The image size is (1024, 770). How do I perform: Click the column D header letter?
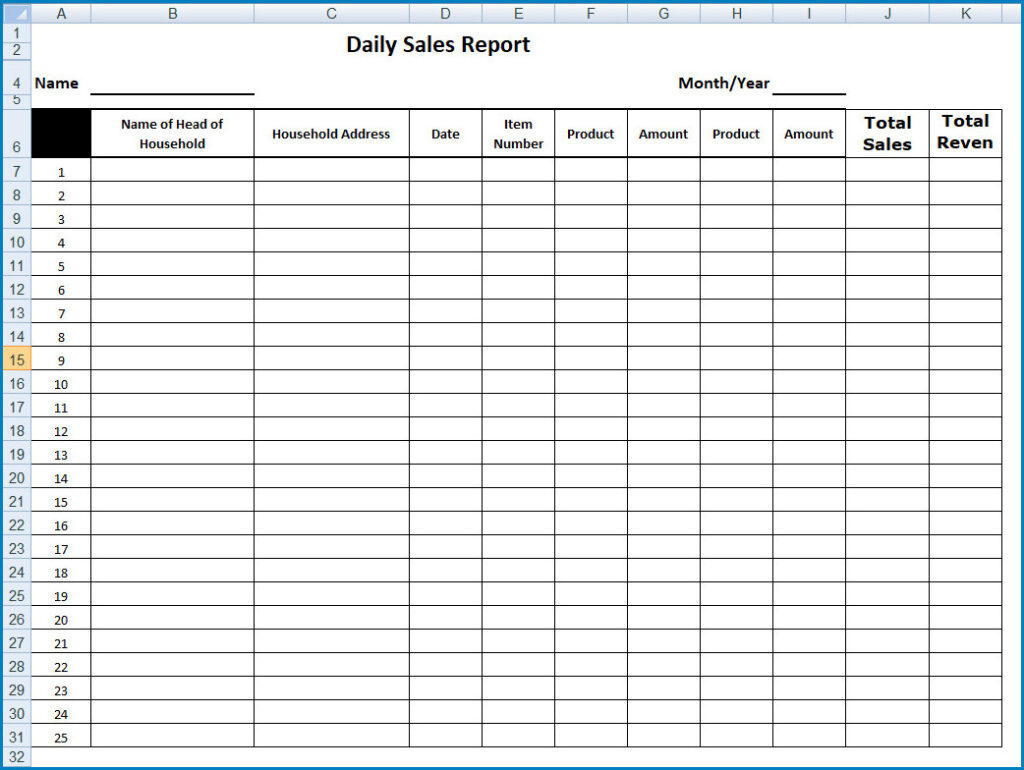tap(445, 13)
